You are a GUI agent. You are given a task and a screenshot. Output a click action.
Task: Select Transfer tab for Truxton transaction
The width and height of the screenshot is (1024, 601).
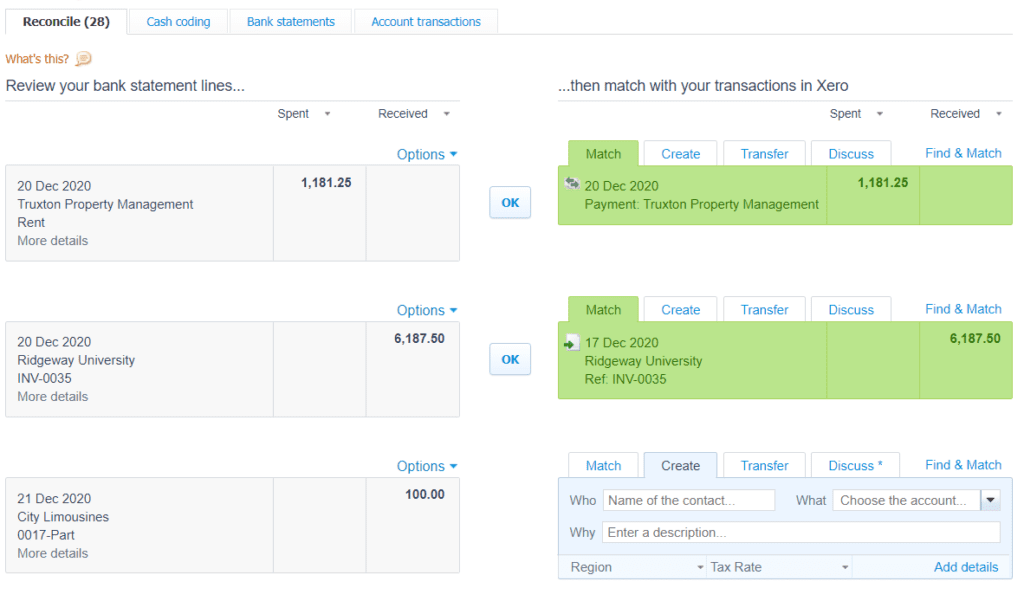764,154
